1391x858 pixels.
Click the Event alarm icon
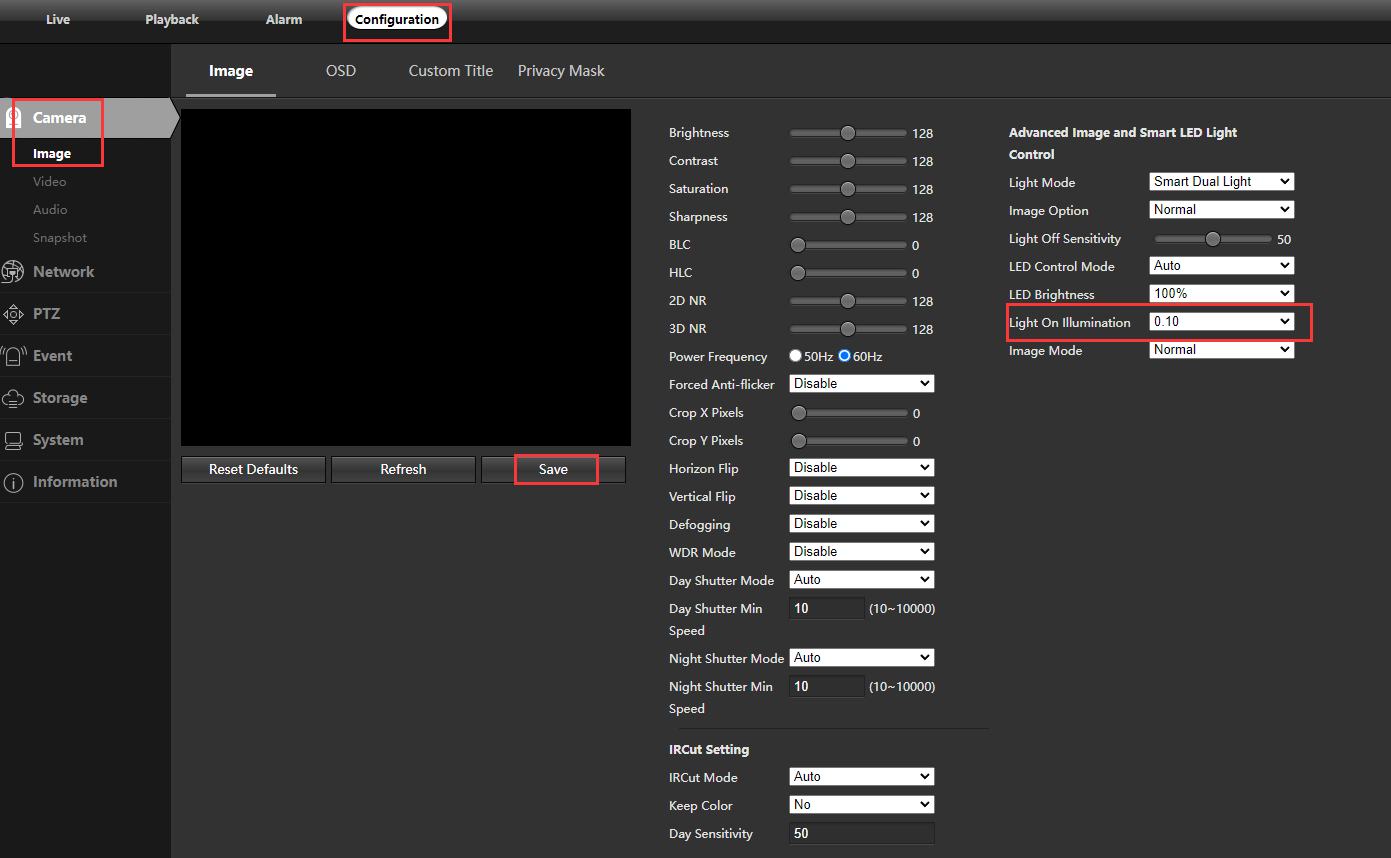pyautogui.click(x=13, y=356)
